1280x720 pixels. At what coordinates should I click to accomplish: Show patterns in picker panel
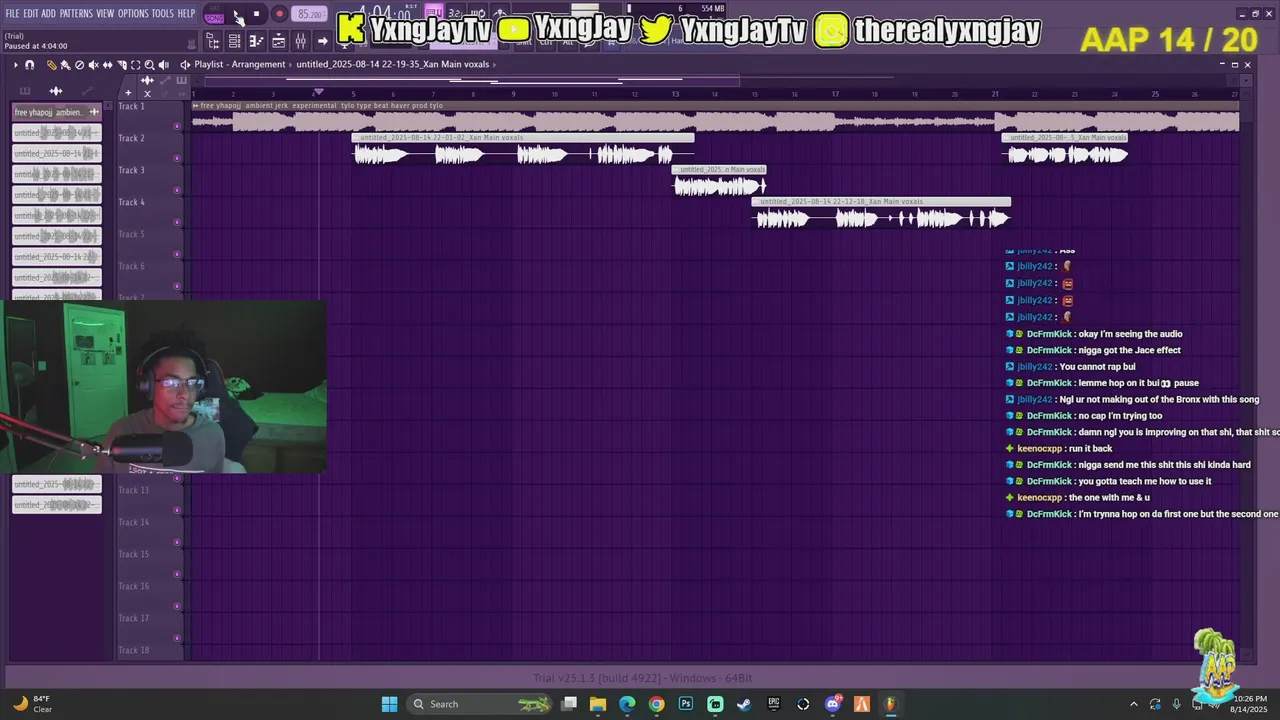tap(25, 91)
